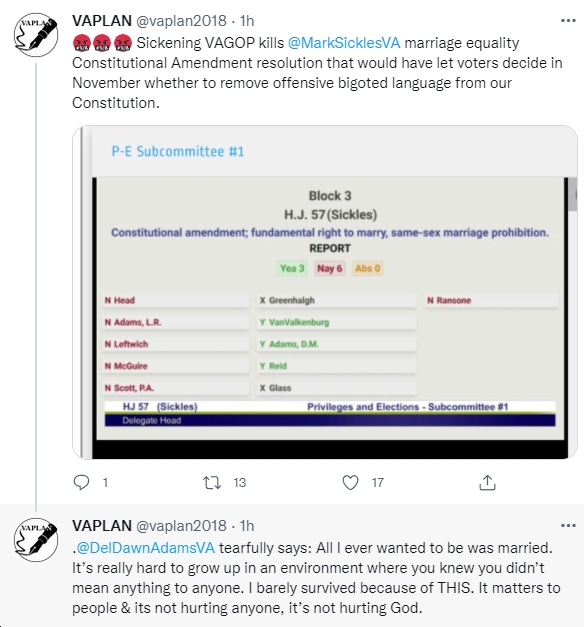
Task: Open the second tweet's three-dot menu
Action: [568, 525]
